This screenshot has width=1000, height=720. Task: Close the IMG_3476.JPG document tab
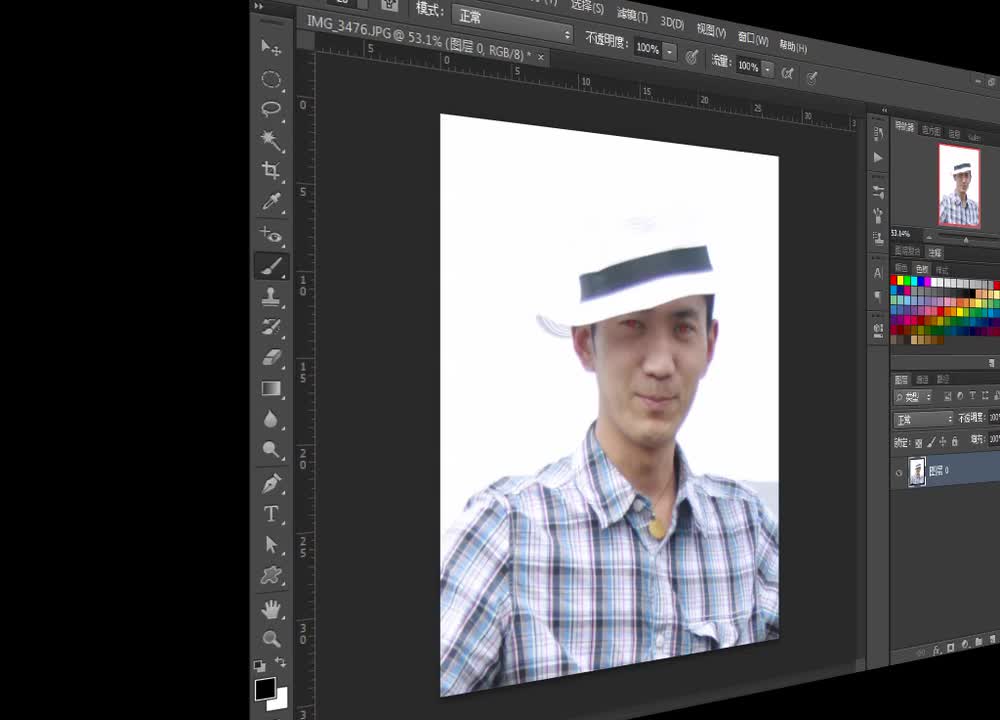(541, 57)
